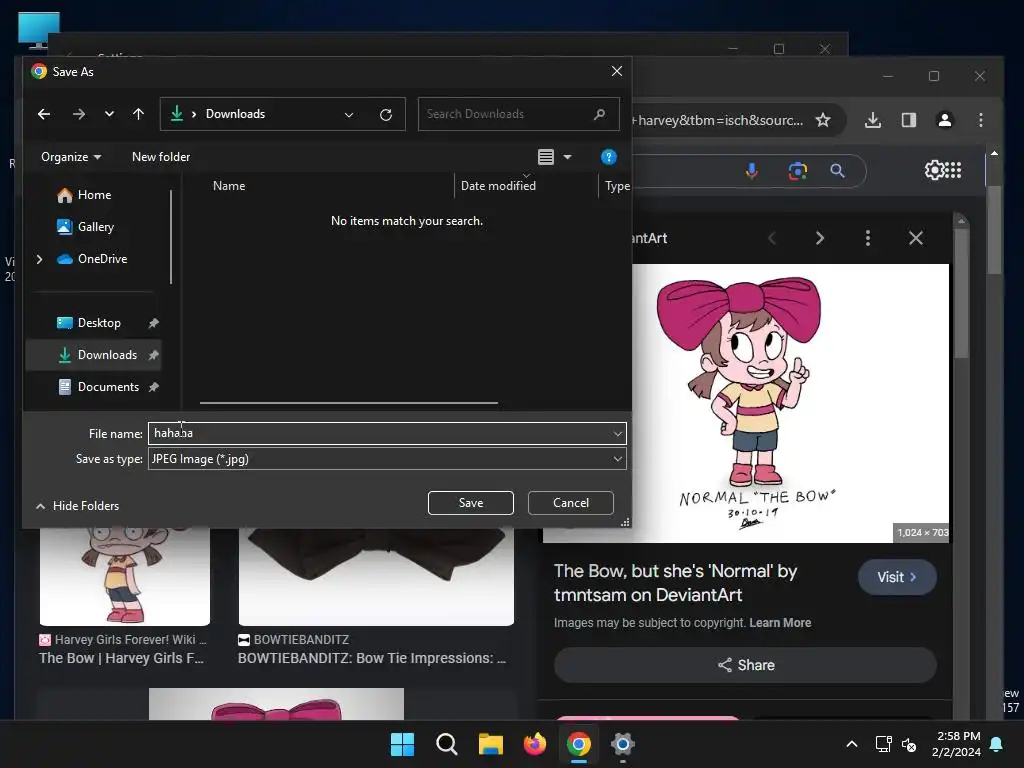Open File Explorer from taskbar

coord(490,744)
